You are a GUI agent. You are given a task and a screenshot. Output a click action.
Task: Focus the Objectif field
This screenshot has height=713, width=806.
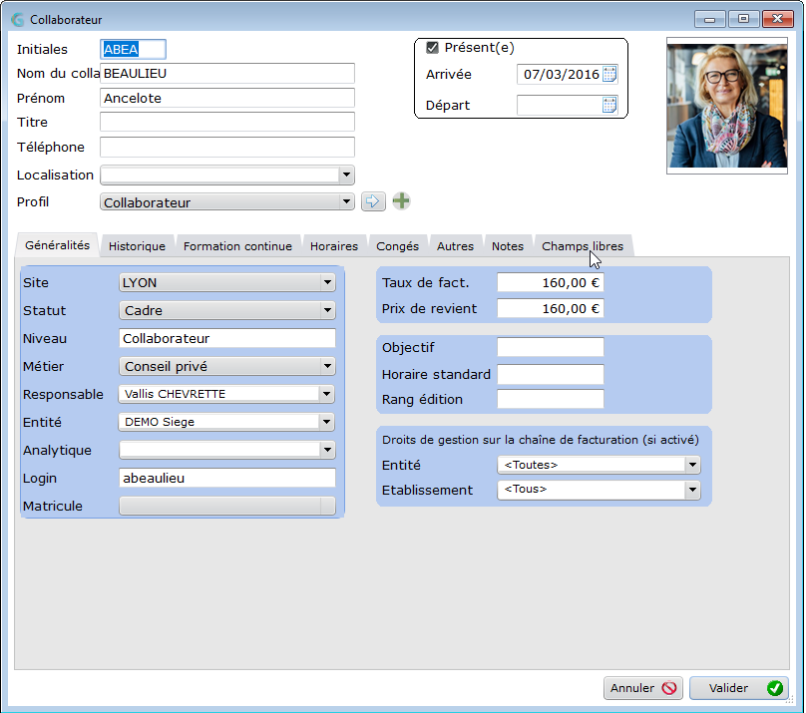(x=550, y=348)
